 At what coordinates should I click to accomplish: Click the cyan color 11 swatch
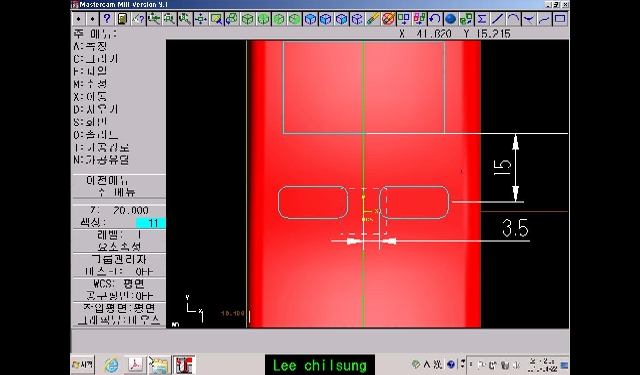151,223
